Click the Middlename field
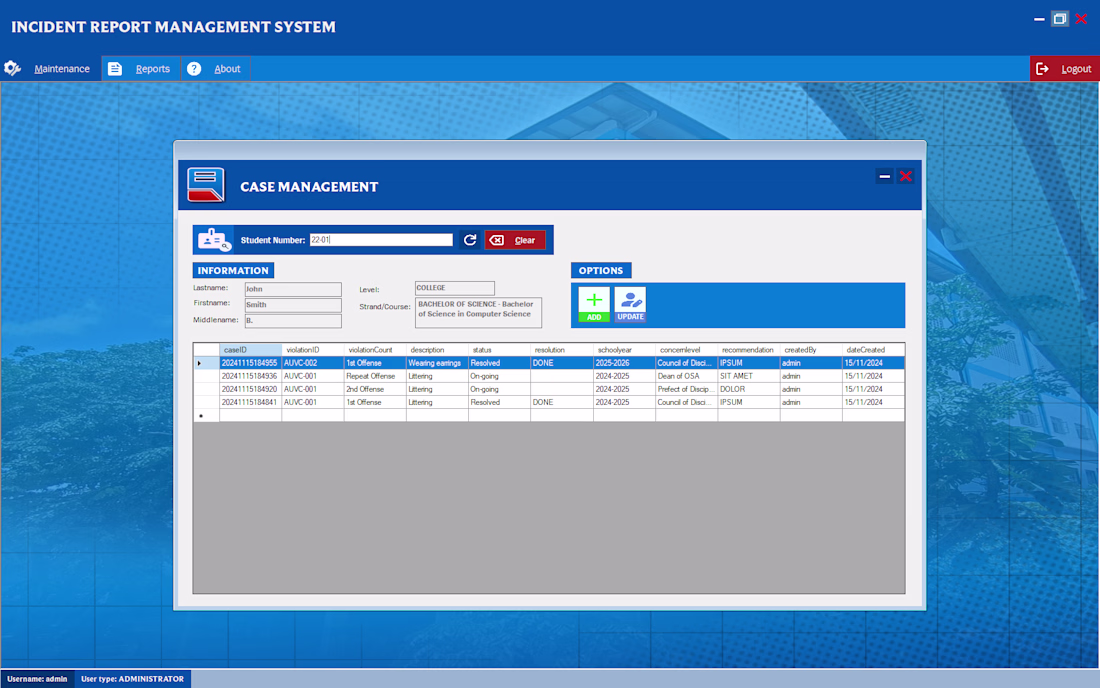The image size is (1100, 688). click(x=293, y=321)
